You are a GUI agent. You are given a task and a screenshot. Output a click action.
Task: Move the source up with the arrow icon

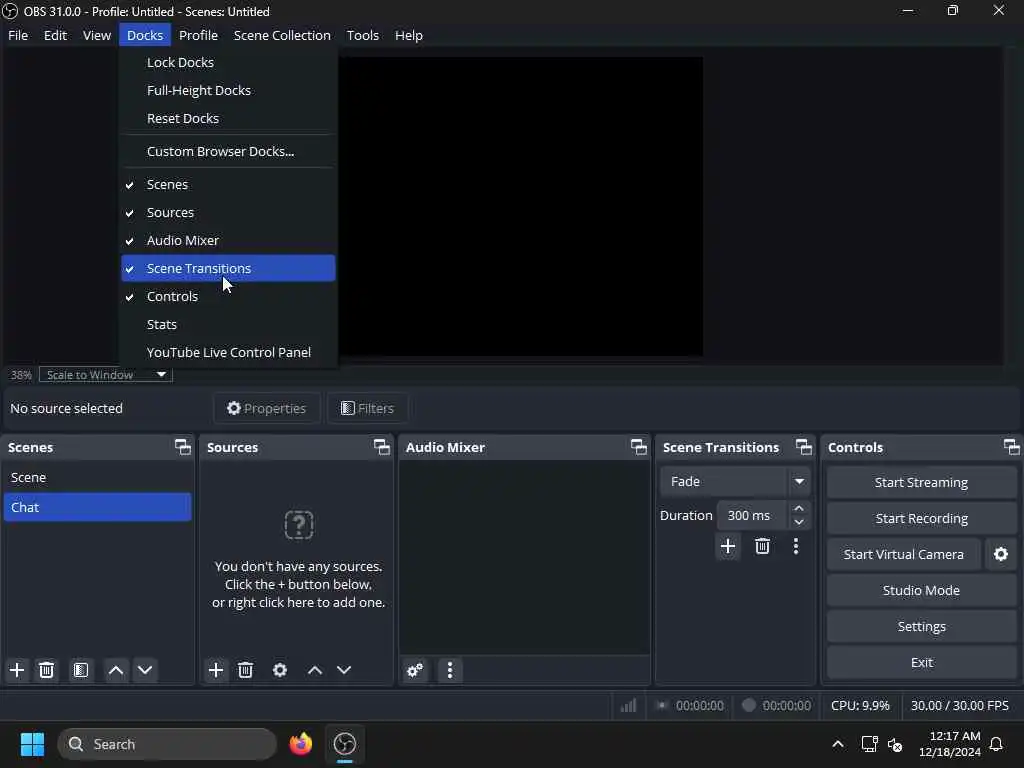tap(315, 670)
